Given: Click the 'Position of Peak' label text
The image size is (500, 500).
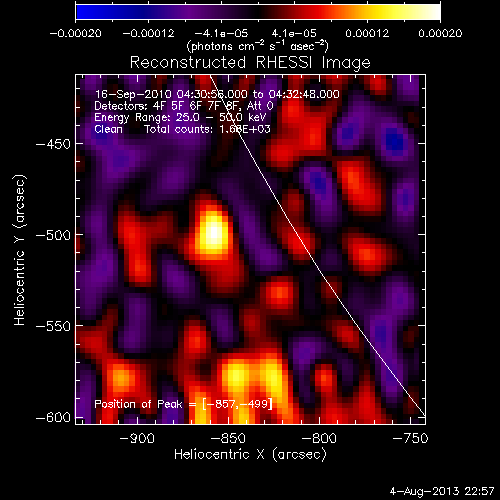Looking at the screenshot, I should (x=138, y=404).
